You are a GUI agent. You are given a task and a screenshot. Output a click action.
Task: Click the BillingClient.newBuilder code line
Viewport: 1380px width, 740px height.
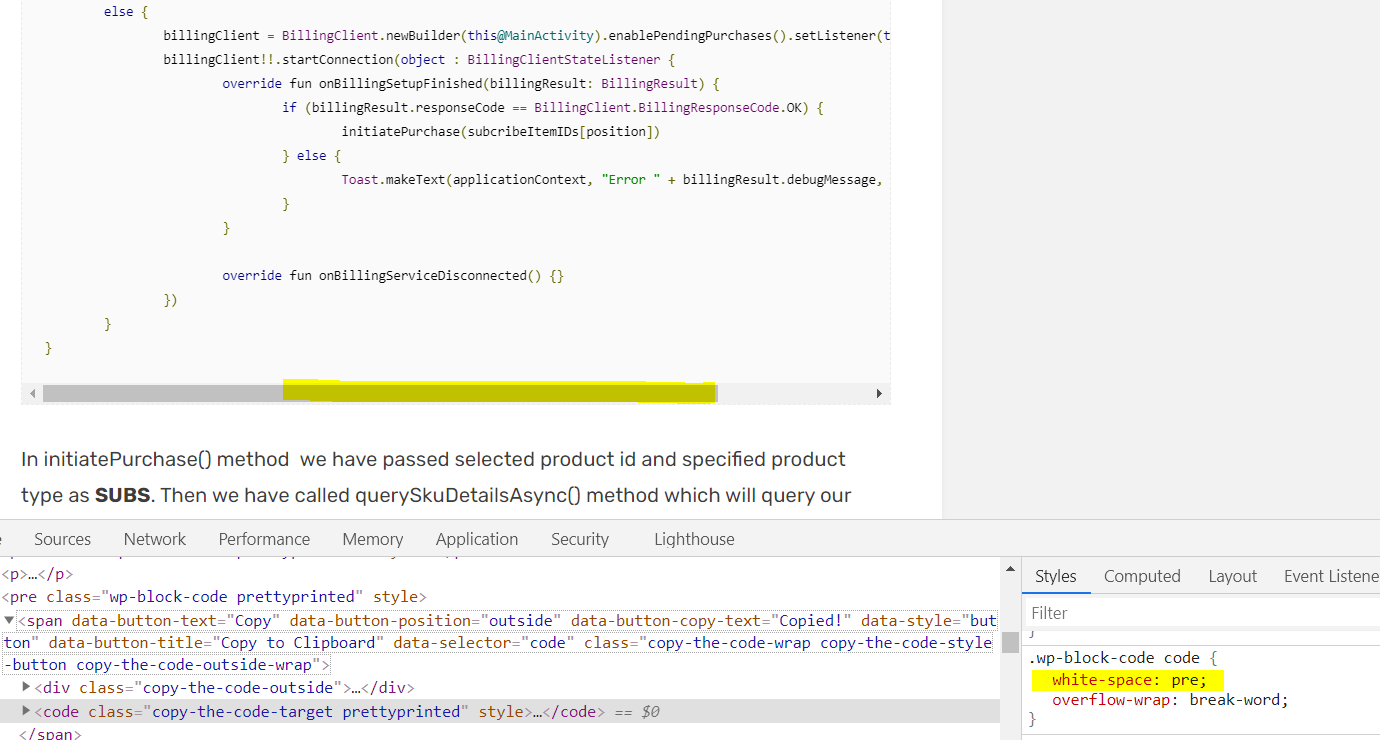pos(527,35)
